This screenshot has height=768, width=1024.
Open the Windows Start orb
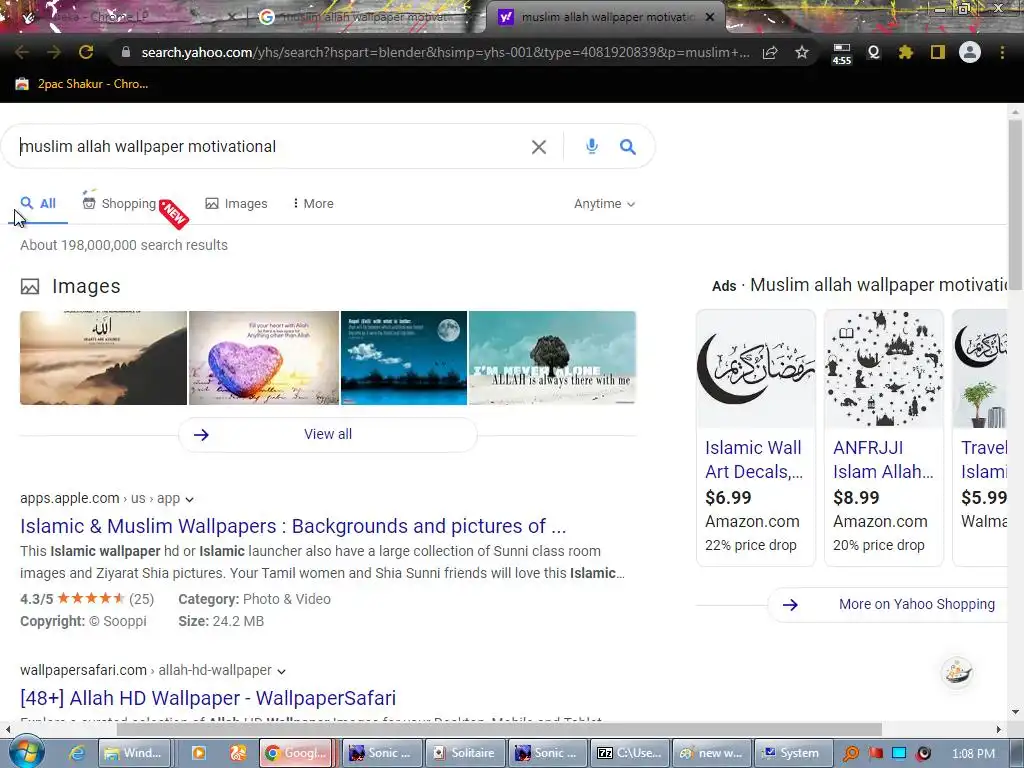(x=26, y=752)
